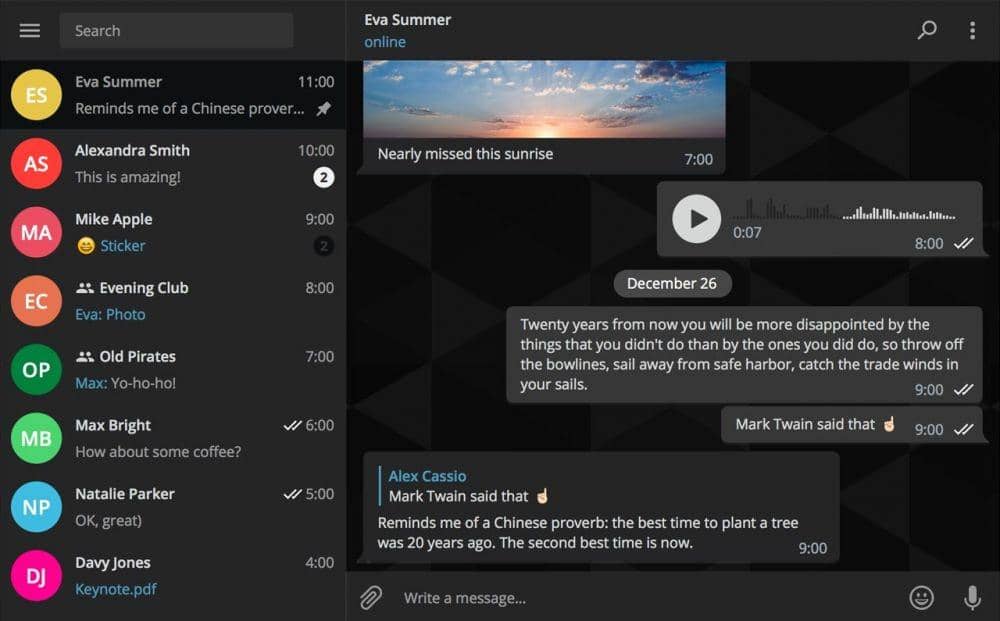Click the unread badge on Alexandra Smith's chat

point(322,177)
